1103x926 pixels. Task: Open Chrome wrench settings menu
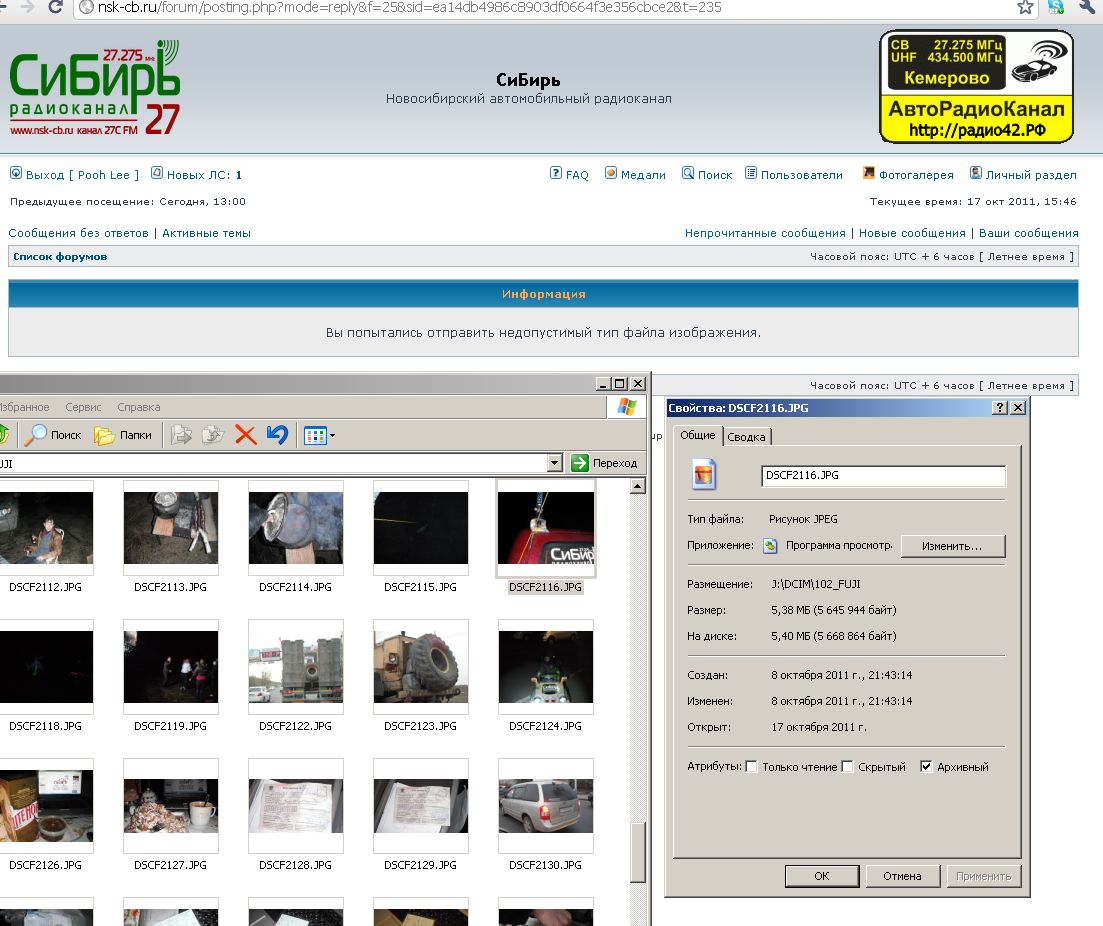pyautogui.click(x=1088, y=7)
